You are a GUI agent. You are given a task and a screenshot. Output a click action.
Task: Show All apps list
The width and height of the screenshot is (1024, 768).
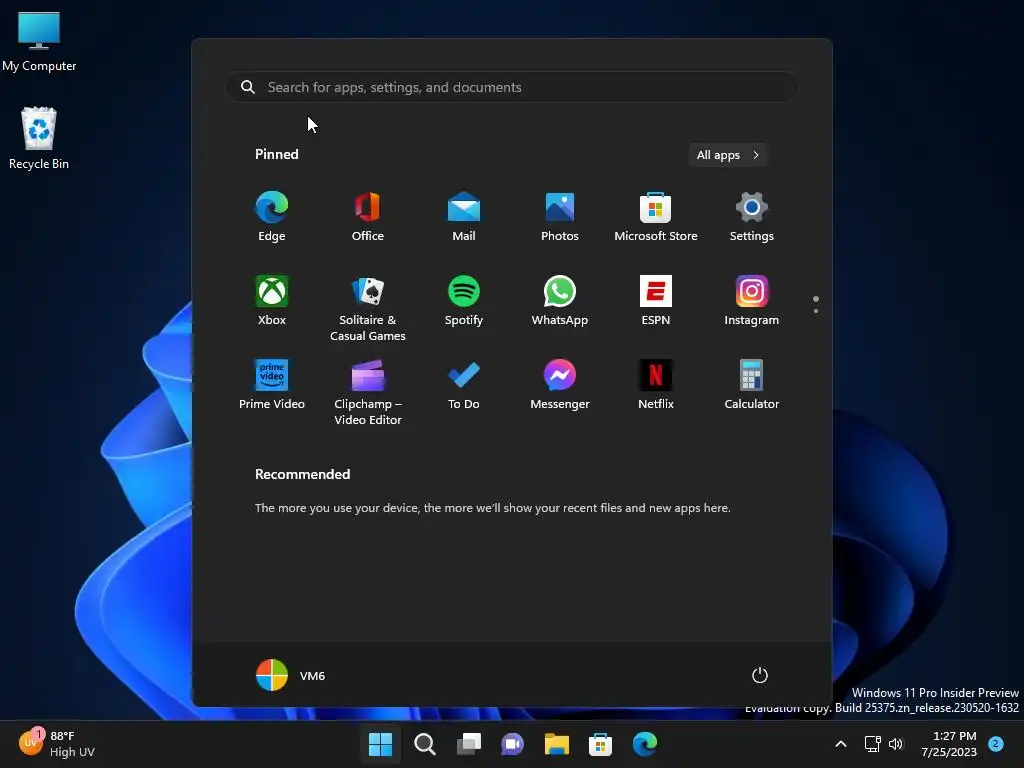(728, 155)
